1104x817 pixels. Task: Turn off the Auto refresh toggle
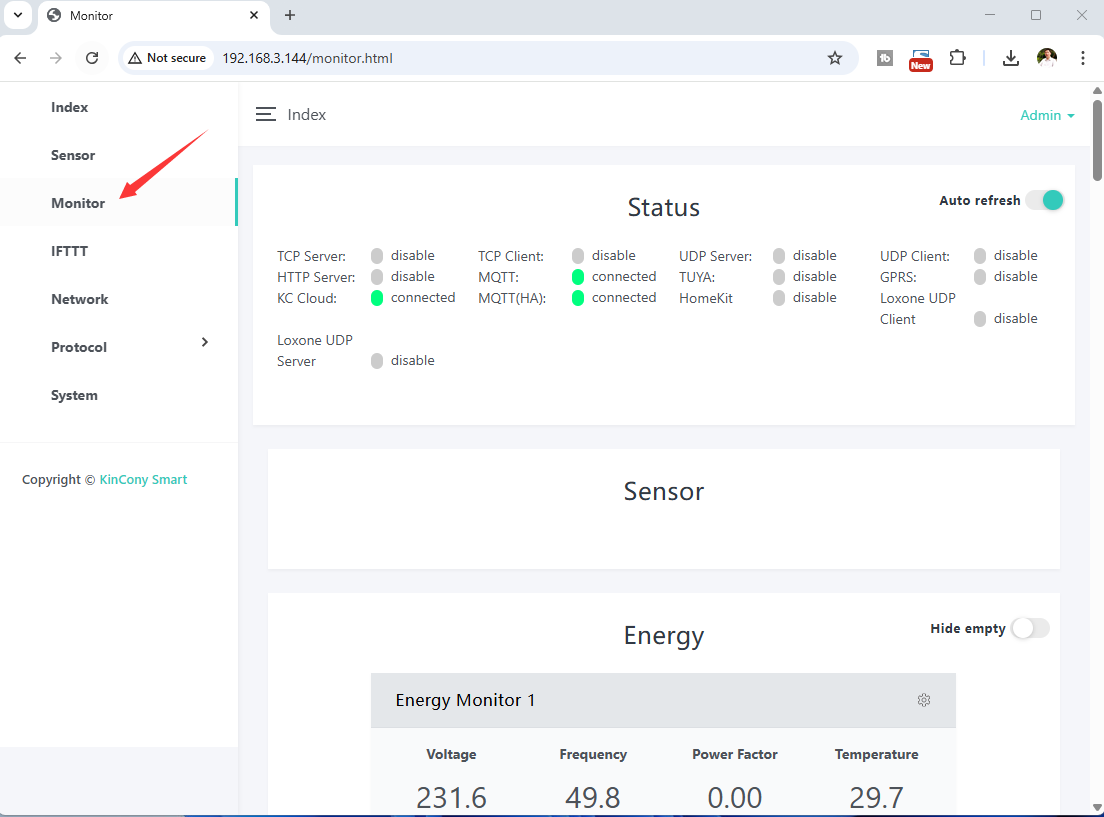tap(1044, 200)
